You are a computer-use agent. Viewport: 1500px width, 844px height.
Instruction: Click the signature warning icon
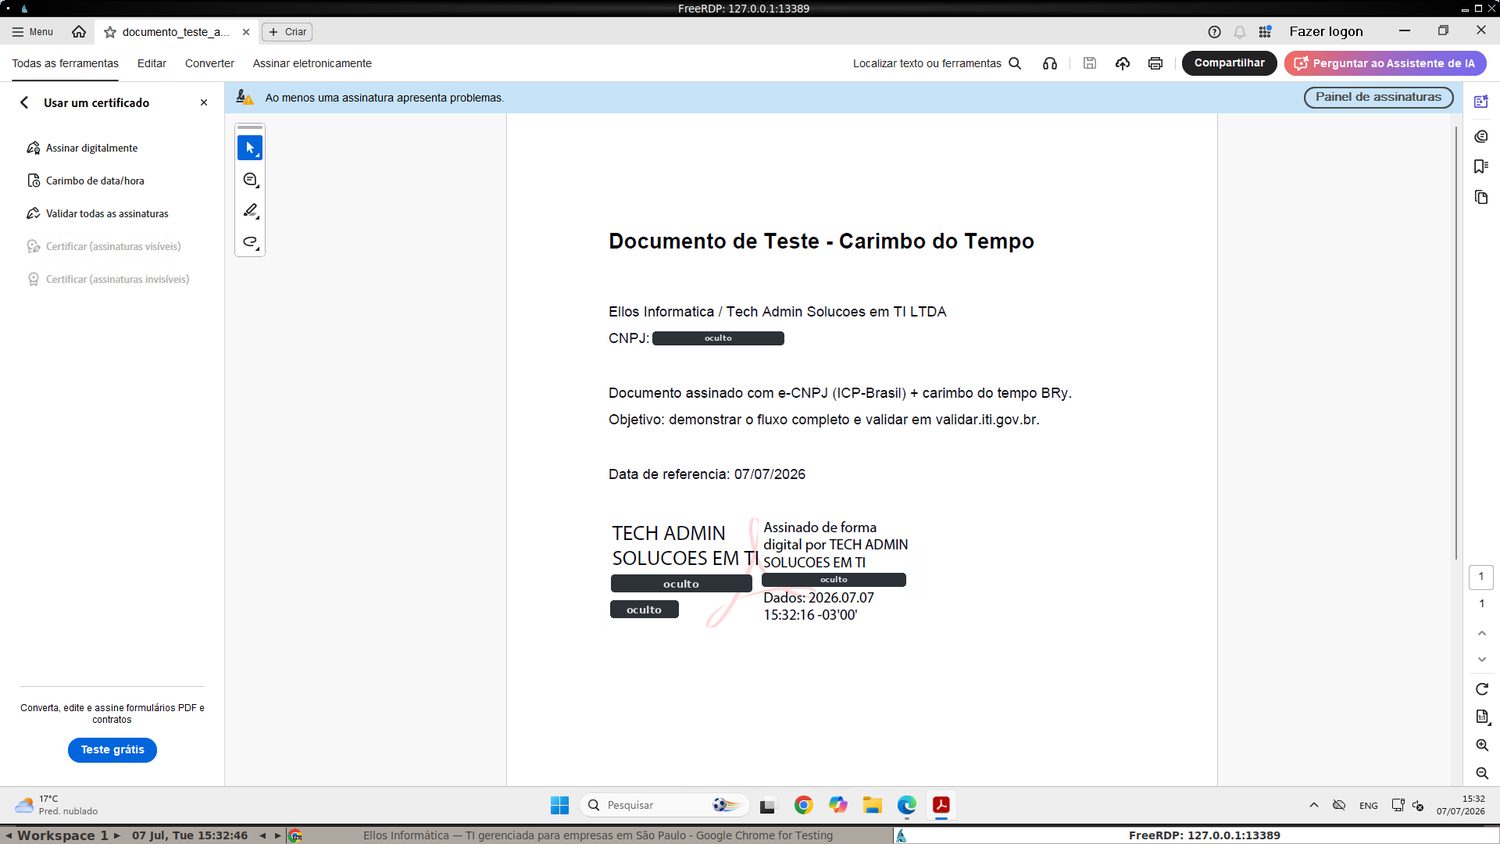tap(244, 97)
